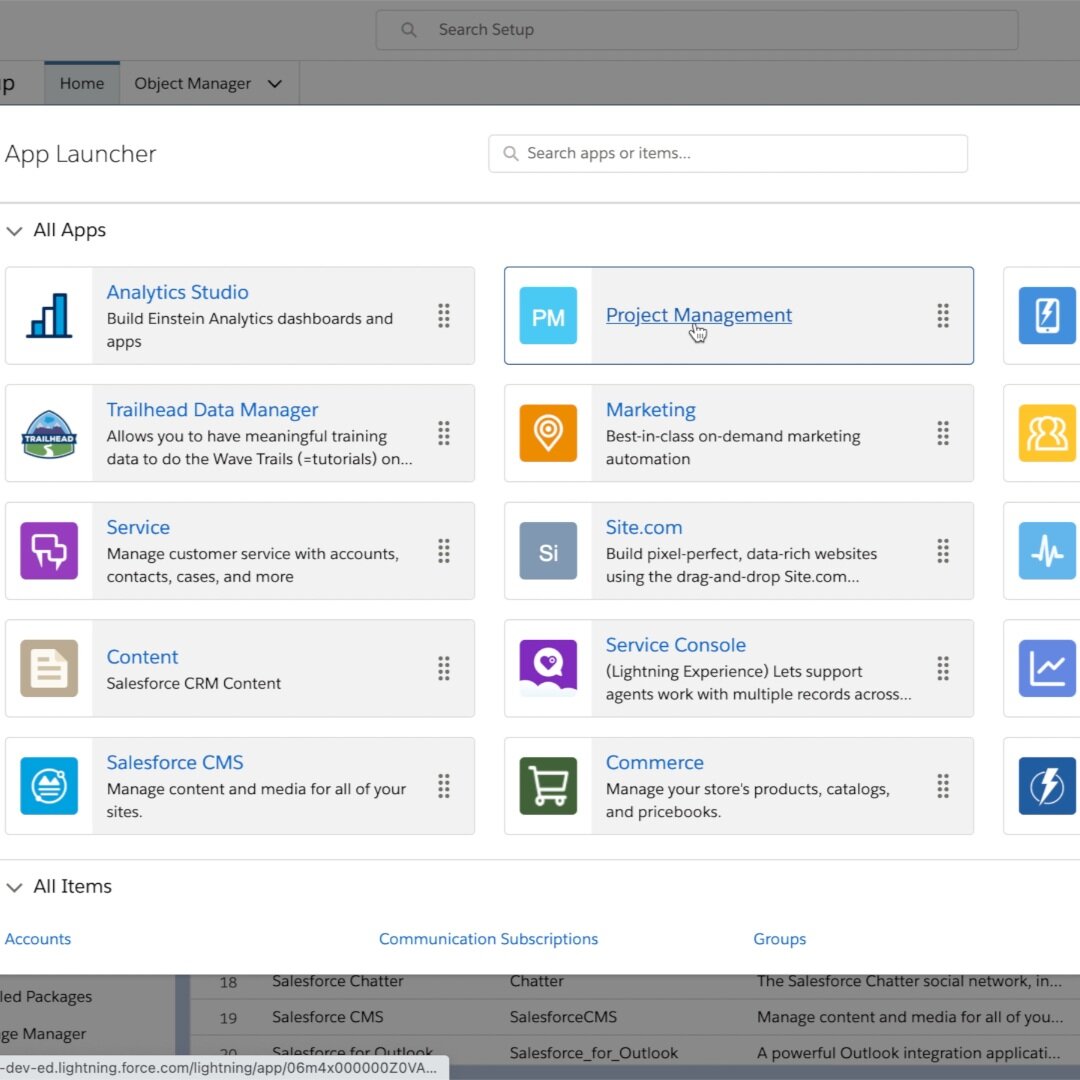Click the Site.com 'Si' tile icon
1080x1080 pixels.
[x=548, y=551]
